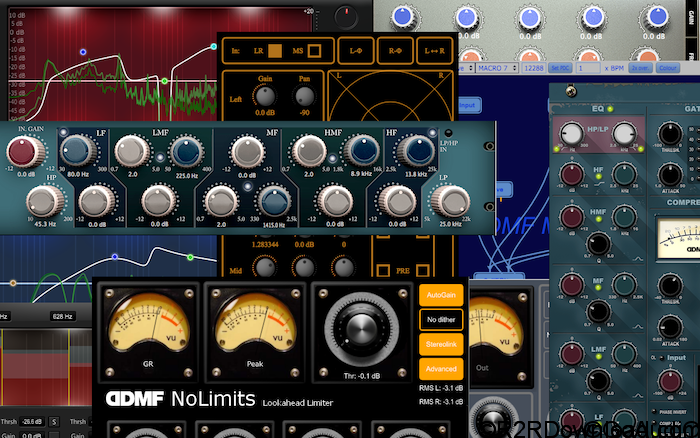Click the HP knob in HP/LP section
700x438 pixels.
(571, 133)
